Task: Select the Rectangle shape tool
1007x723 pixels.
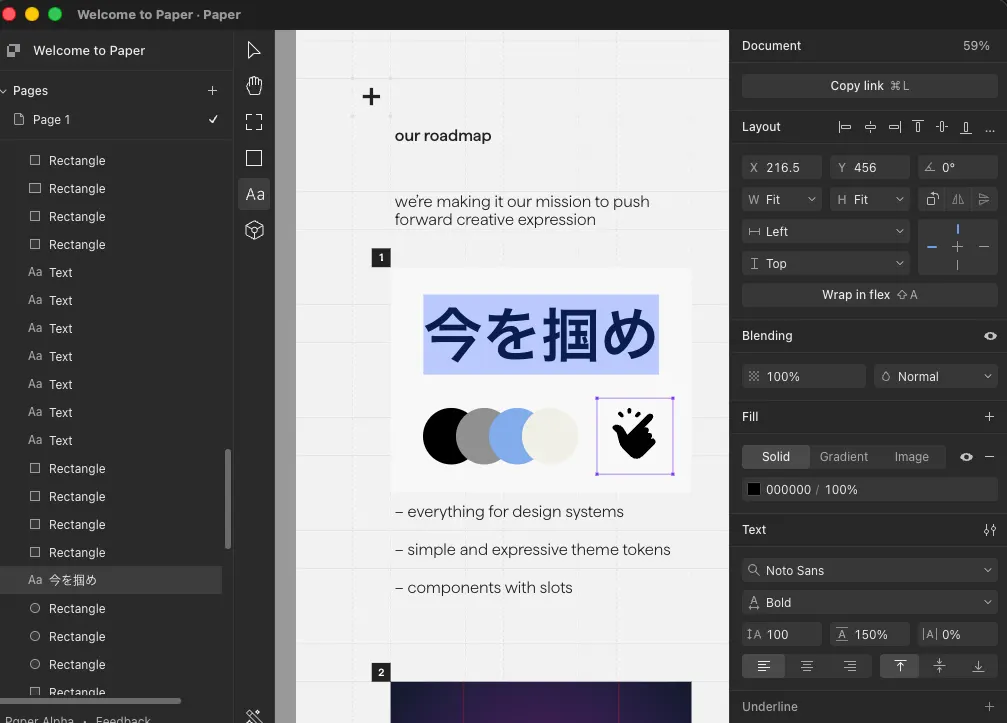Action: coord(254,158)
